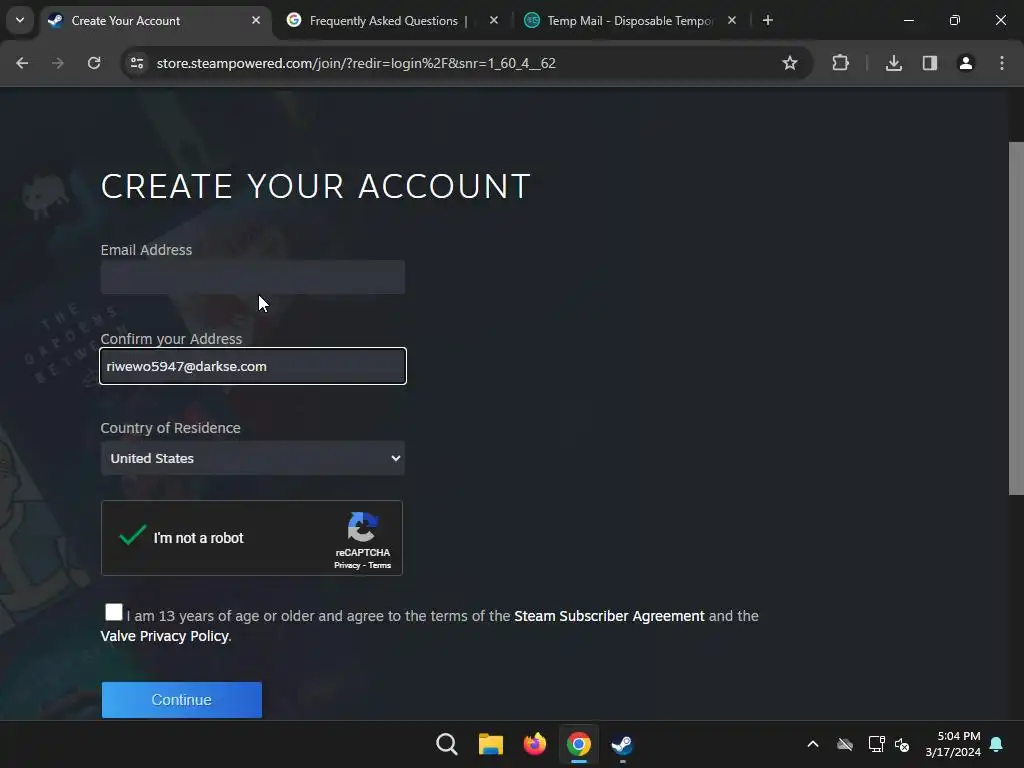Open the clock showing 5:04 PM
Image resolution: width=1024 pixels, height=768 pixels.
(x=953, y=744)
